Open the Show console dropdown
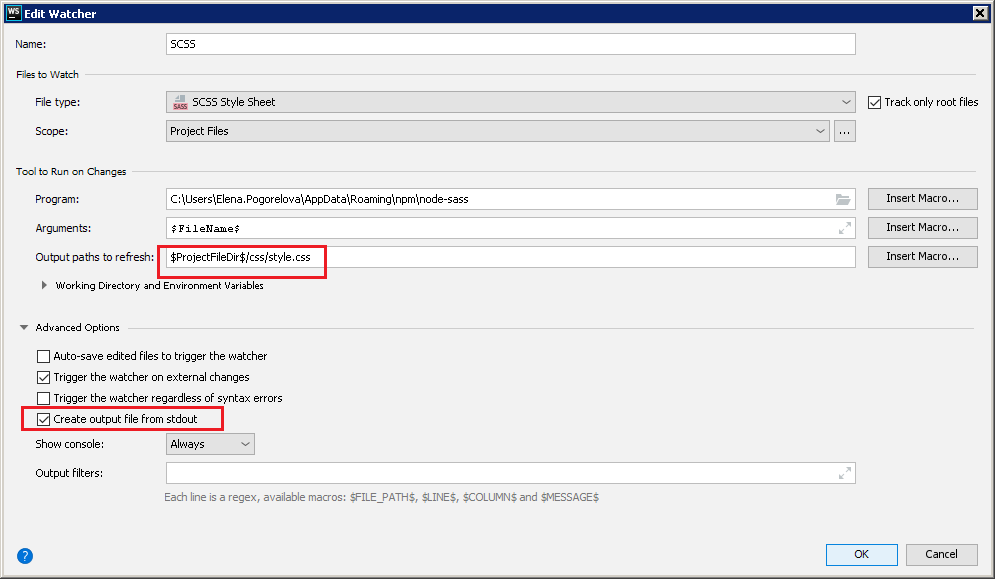 tap(210, 444)
